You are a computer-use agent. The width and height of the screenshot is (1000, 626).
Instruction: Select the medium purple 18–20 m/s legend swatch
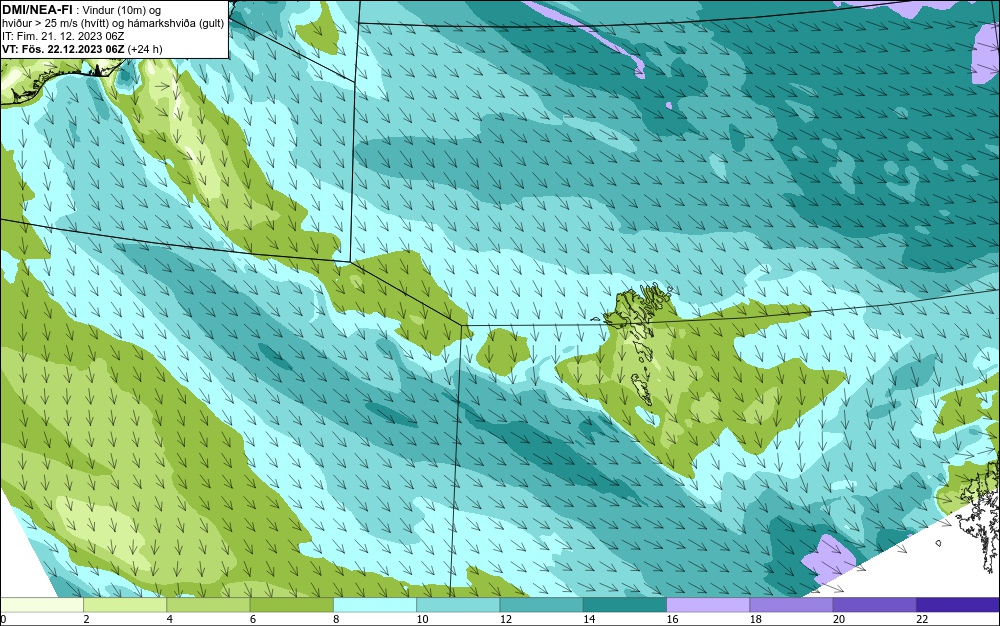pos(791,605)
